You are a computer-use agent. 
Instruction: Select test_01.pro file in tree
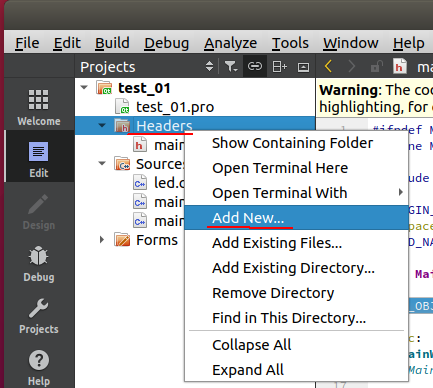tap(175, 107)
